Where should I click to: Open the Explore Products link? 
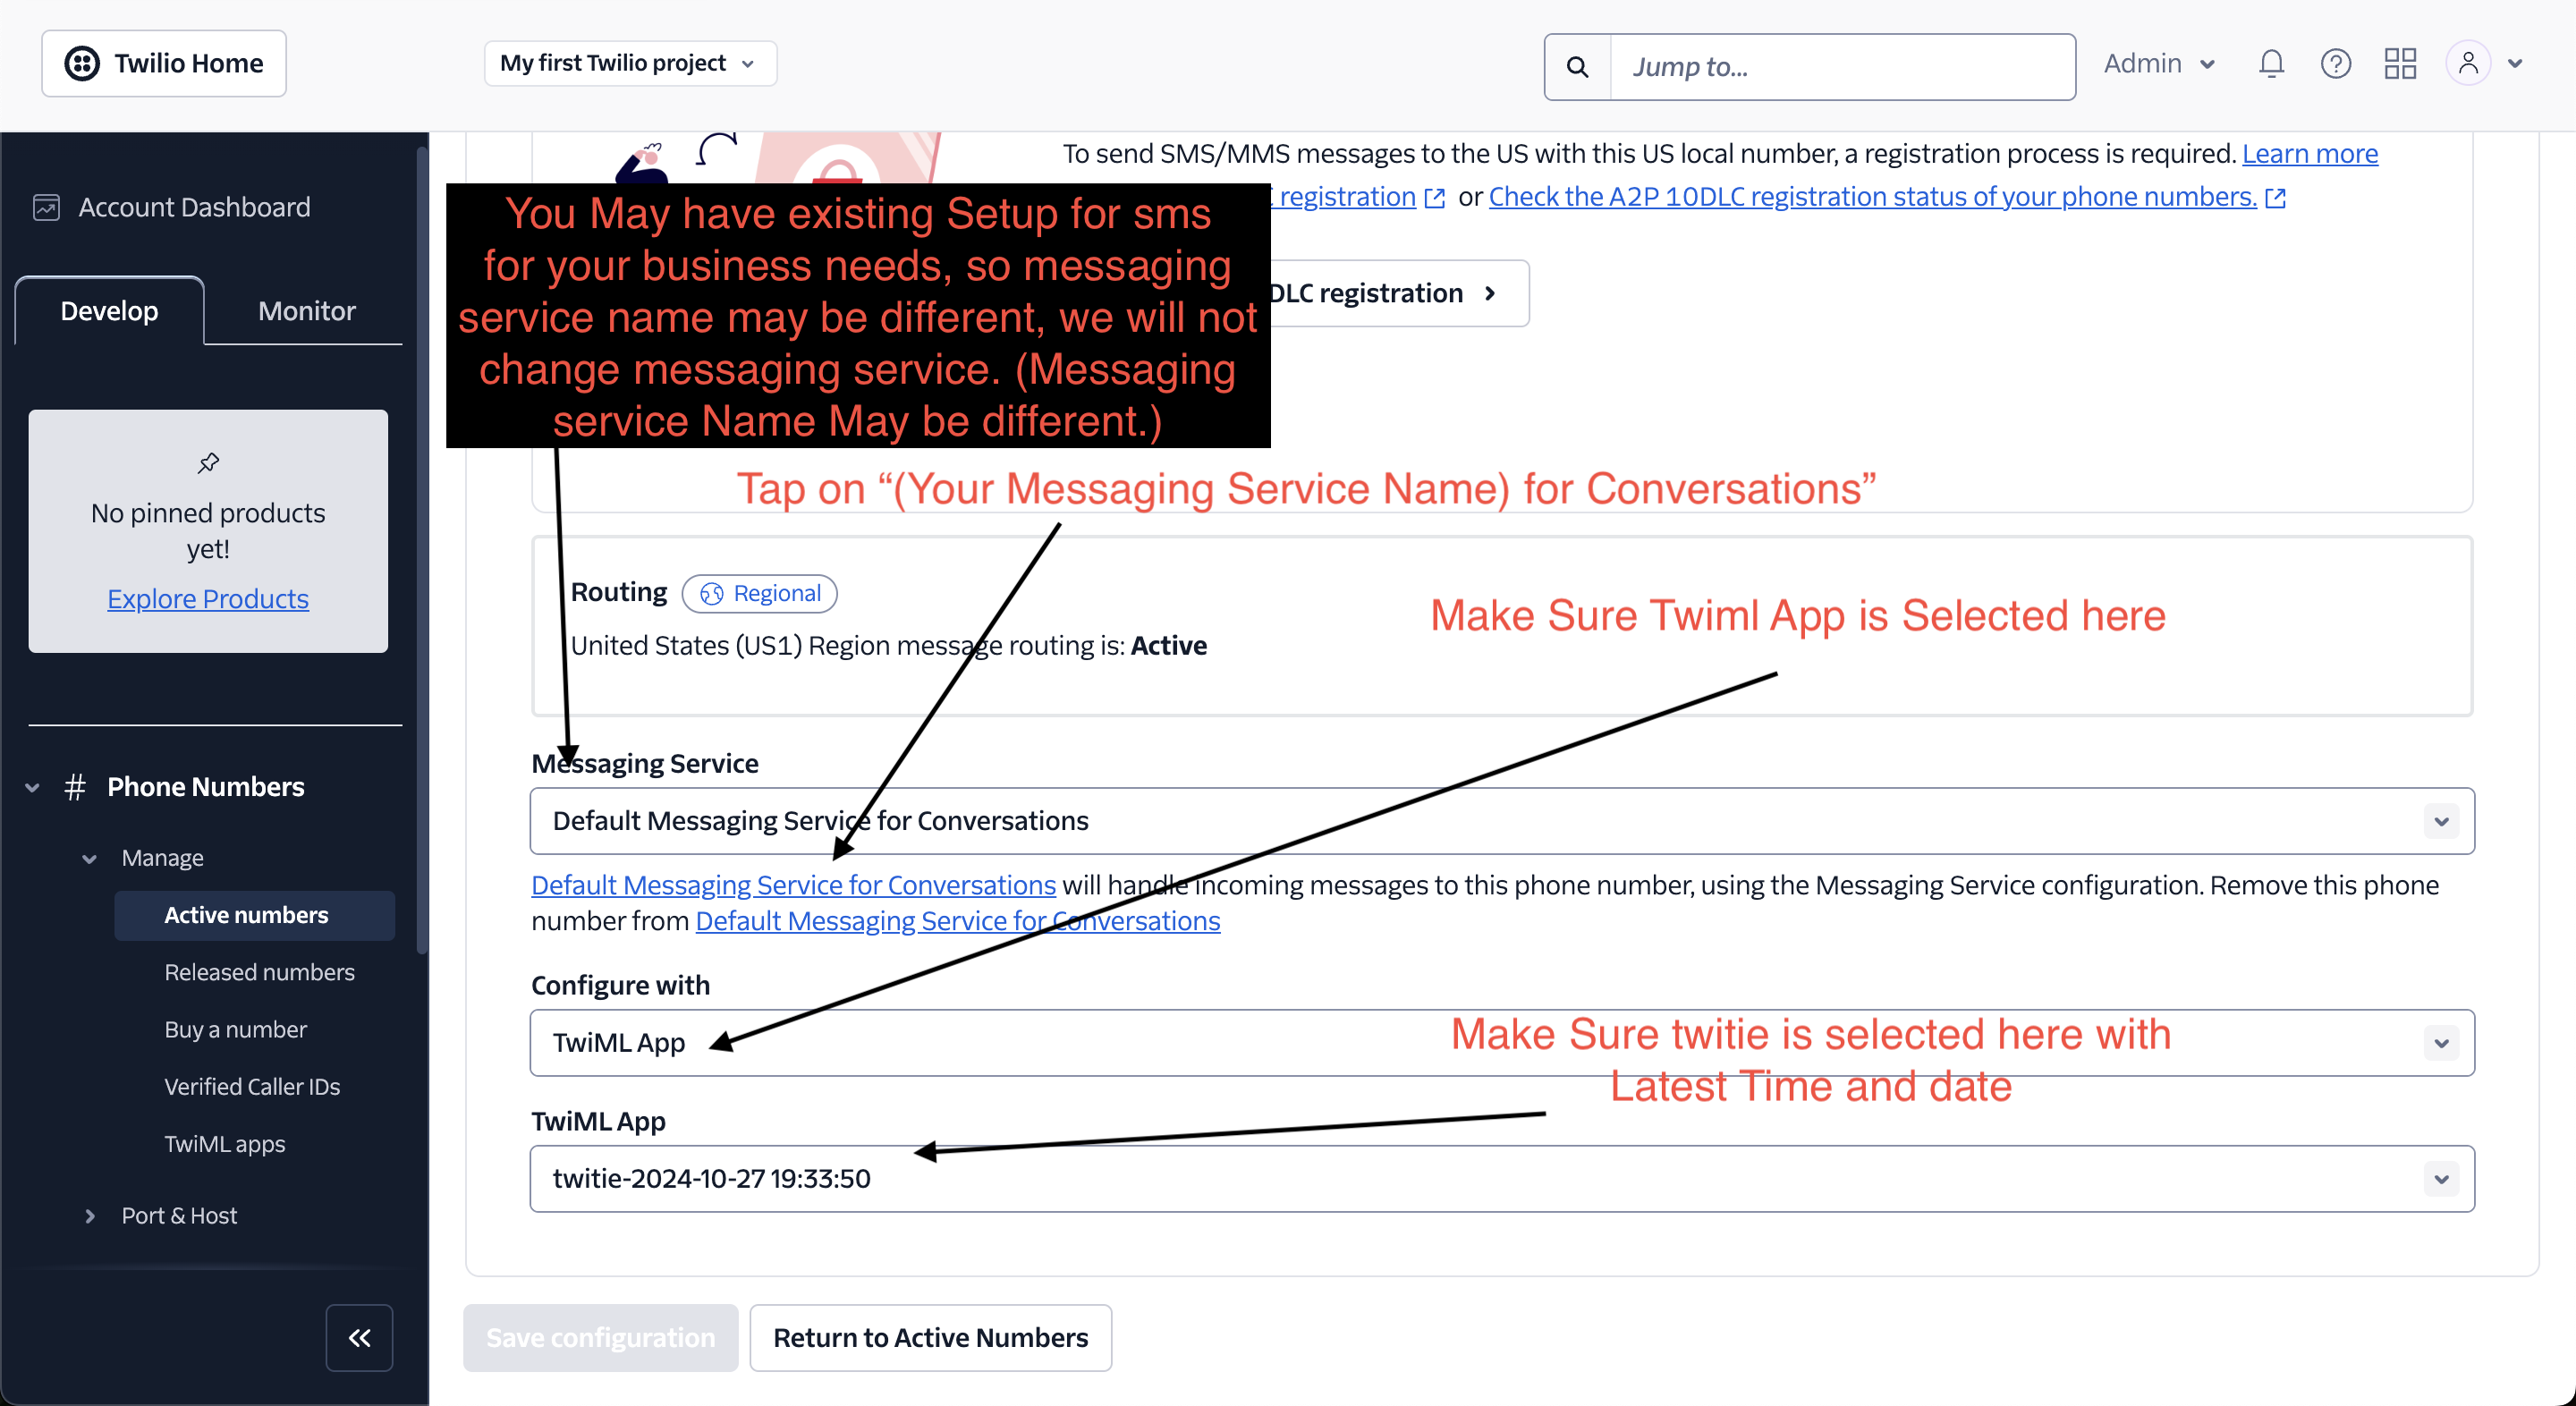pos(208,598)
